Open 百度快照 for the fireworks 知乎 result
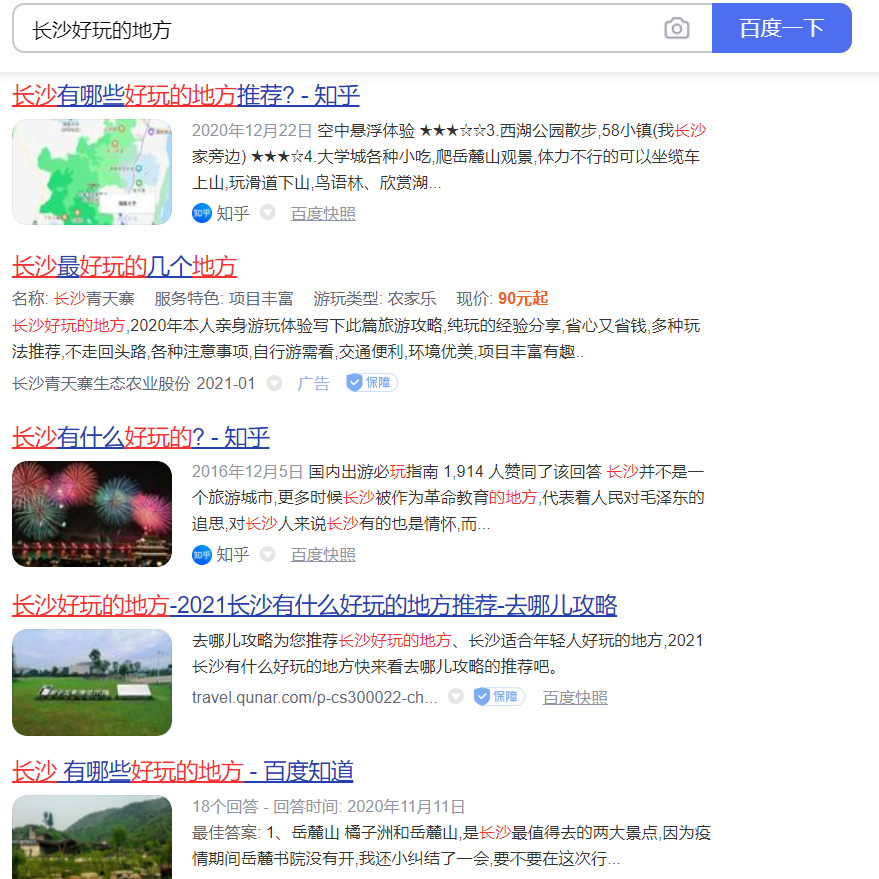 (x=323, y=554)
